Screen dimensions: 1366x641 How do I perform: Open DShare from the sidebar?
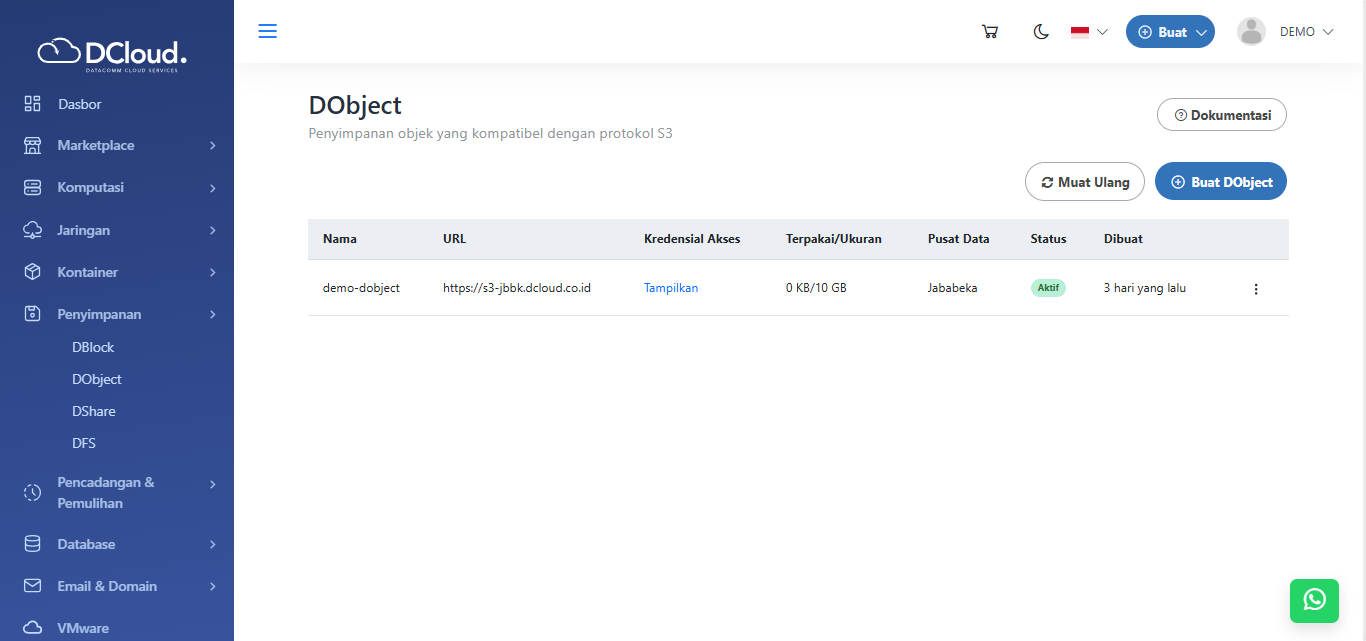click(93, 411)
